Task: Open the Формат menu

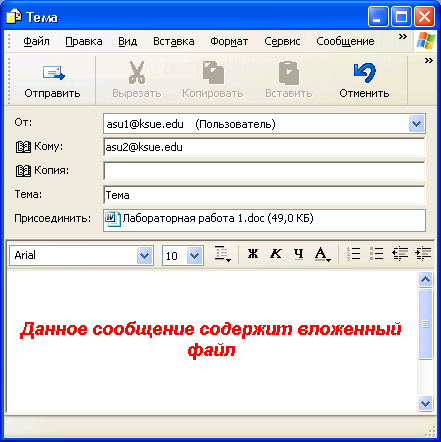Action: tap(229, 42)
